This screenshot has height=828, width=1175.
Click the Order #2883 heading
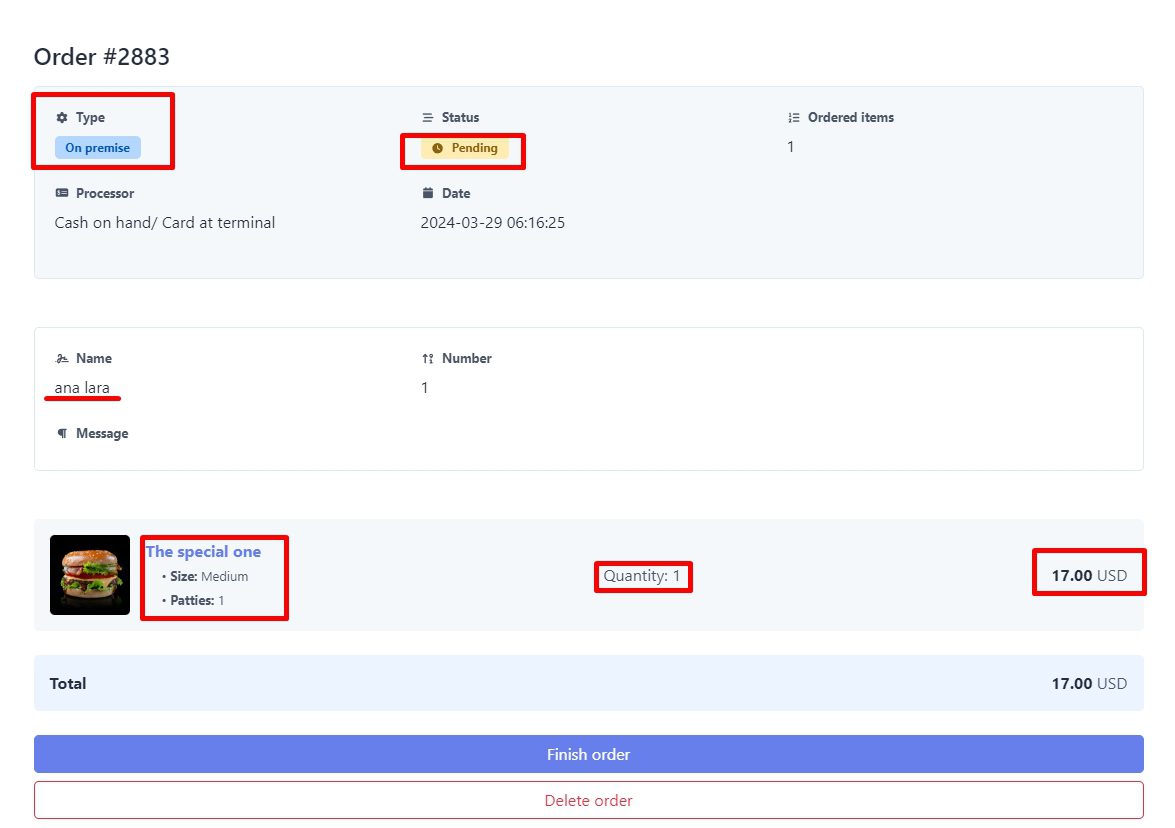point(102,57)
